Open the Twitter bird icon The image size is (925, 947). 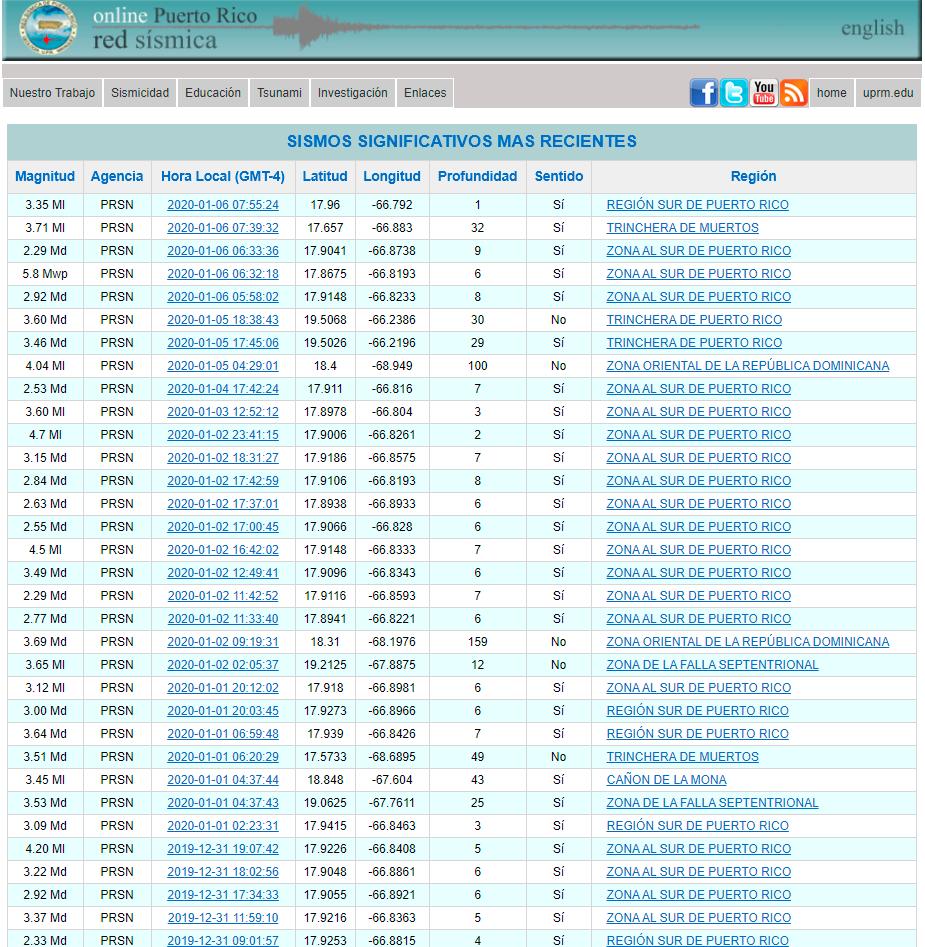[734, 93]
